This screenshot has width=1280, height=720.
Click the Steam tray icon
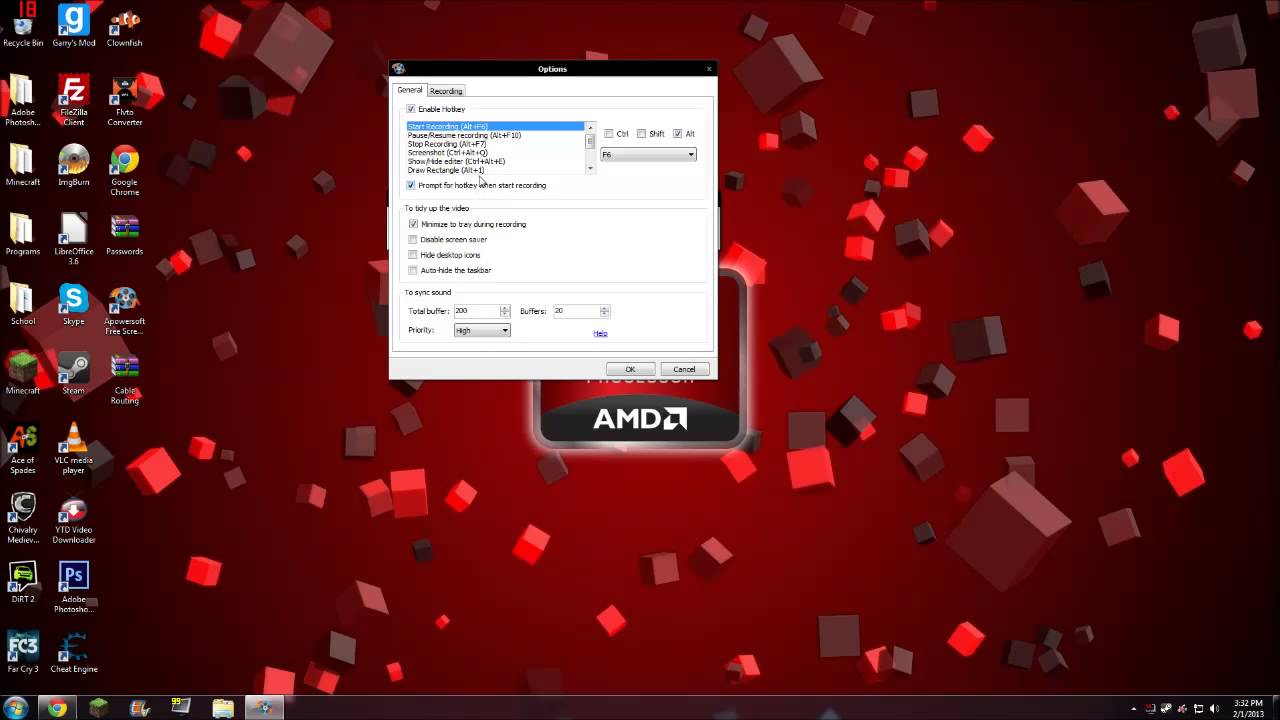(1166, 708)
